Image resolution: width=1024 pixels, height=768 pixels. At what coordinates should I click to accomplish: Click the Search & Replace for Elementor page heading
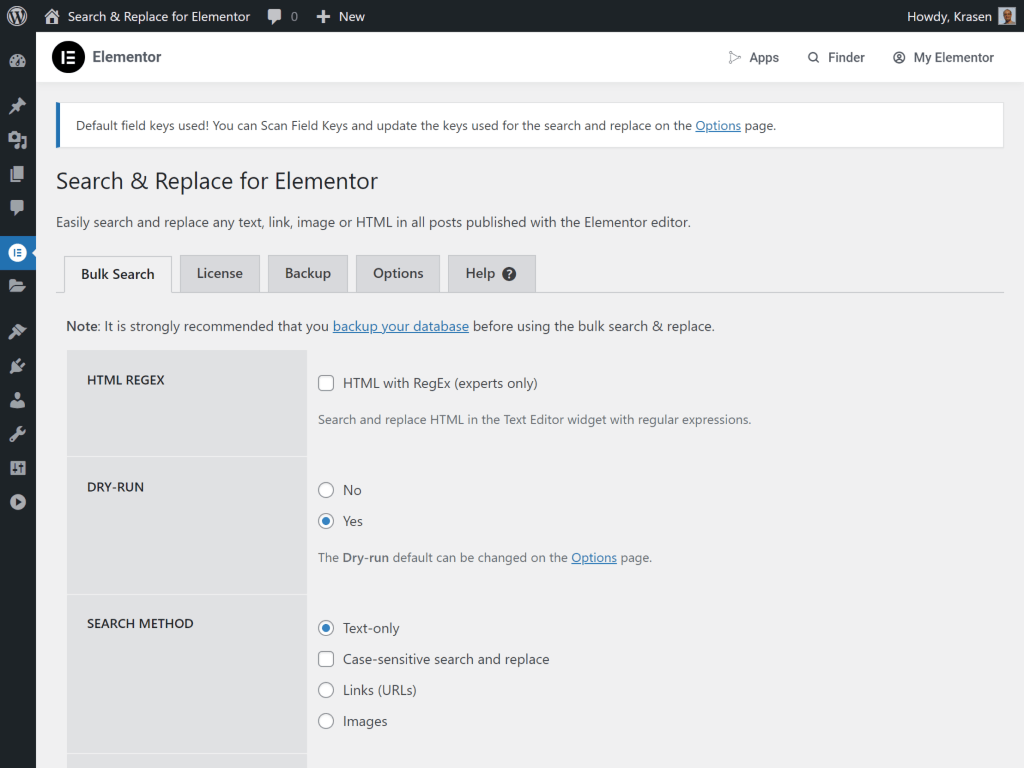[217, 181]
